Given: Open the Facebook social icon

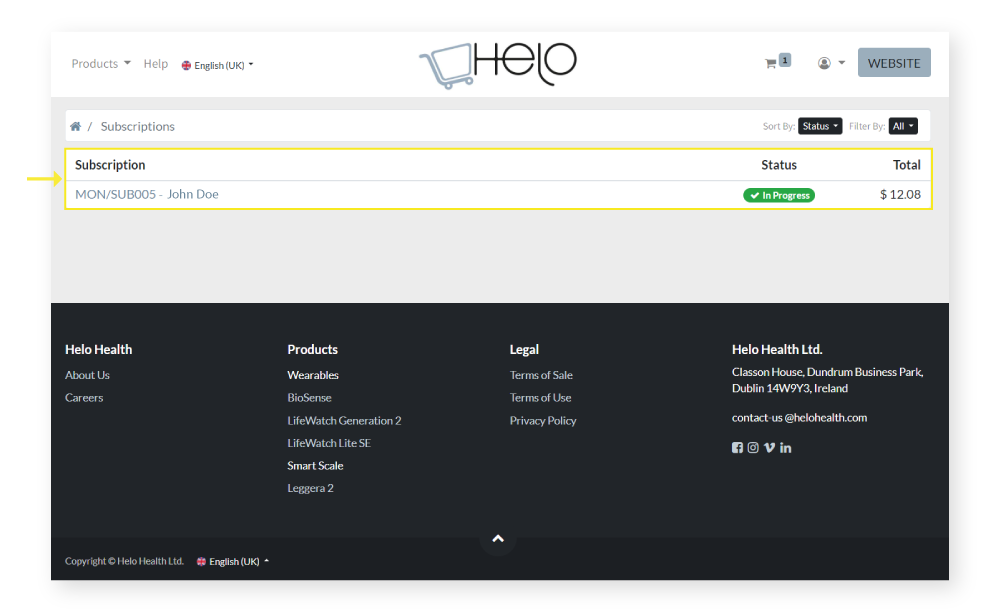Looking at the screenshot, I should coord(737,448).
